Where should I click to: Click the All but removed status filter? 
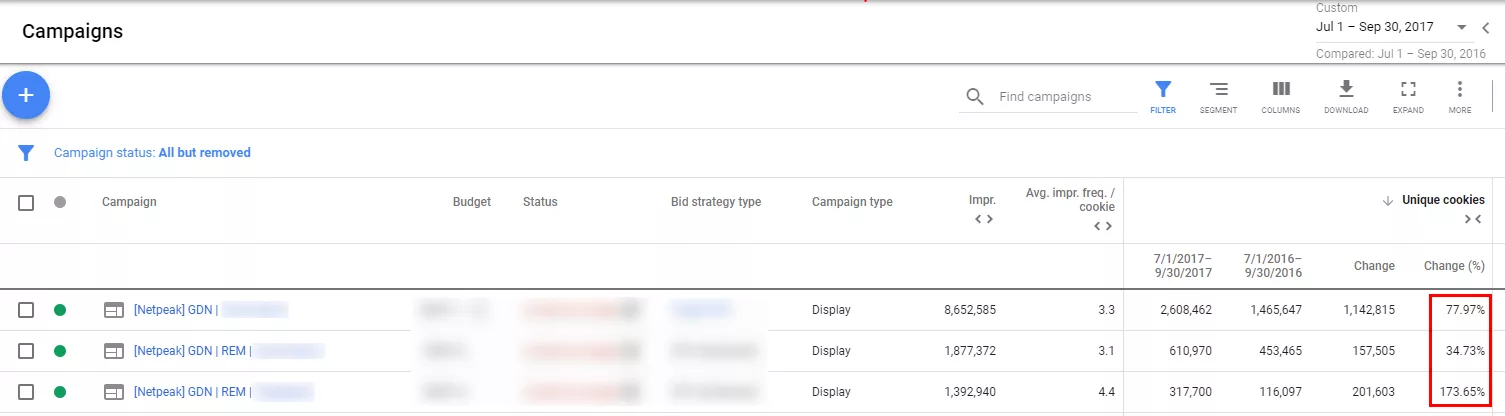point(205,153)
